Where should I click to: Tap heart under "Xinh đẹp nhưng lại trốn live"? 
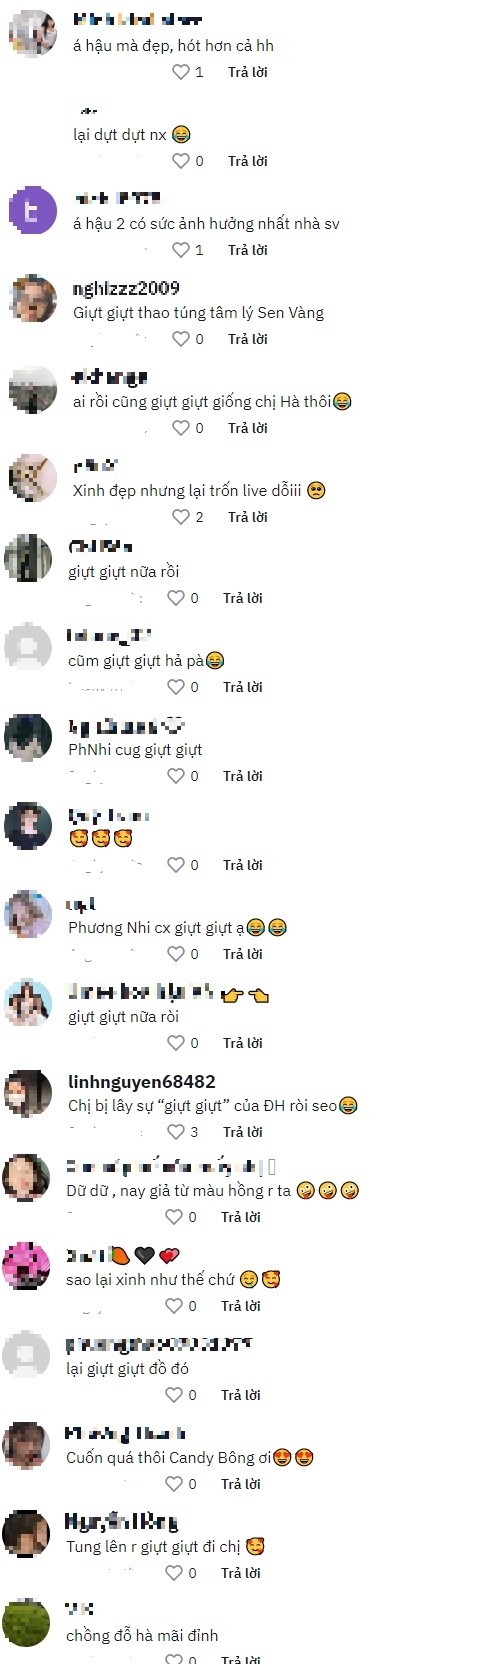(181, 517)
